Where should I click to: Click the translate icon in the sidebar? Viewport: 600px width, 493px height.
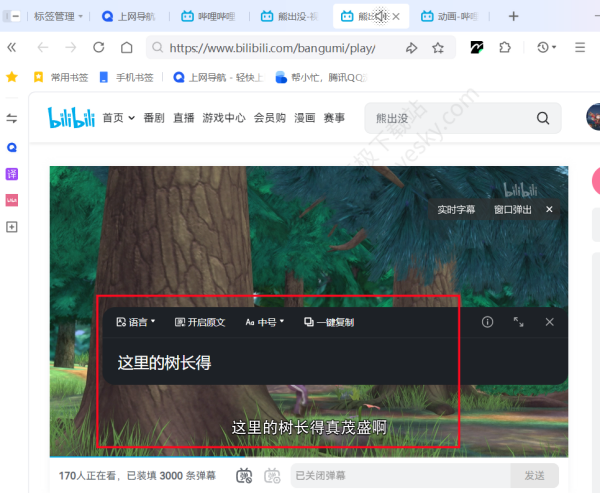[12, 173]
